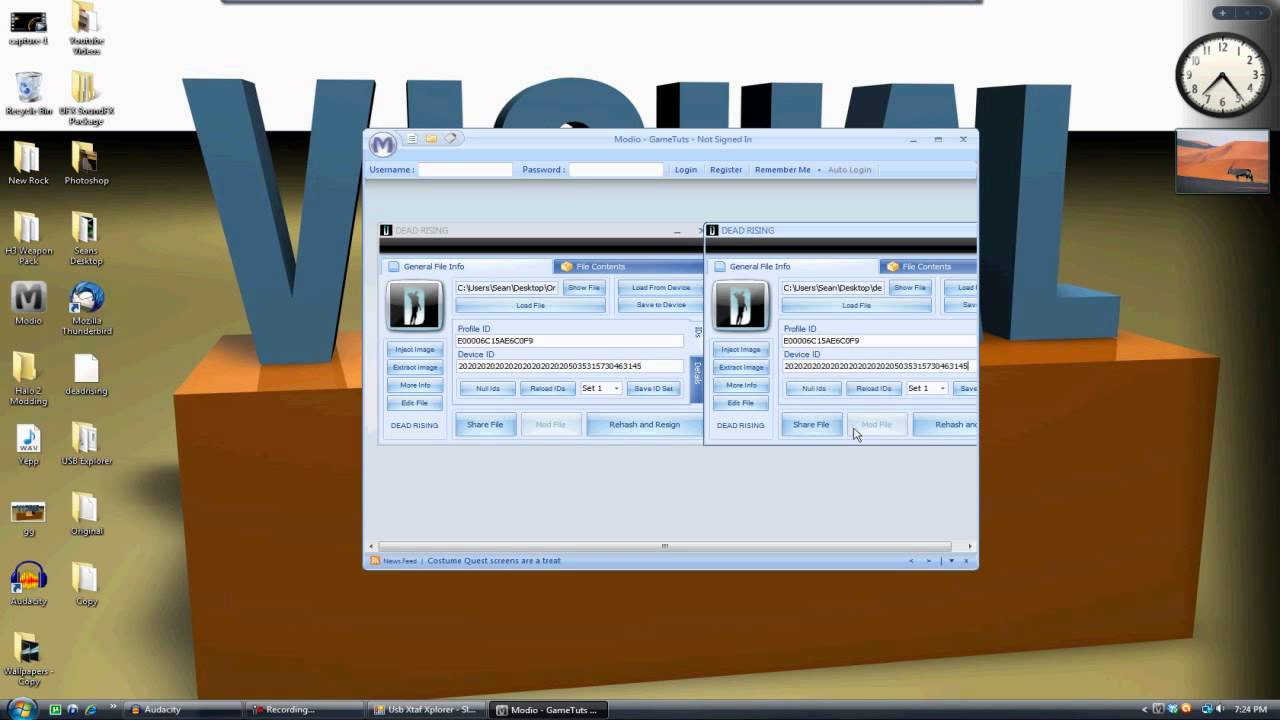
Task: Select the Audacity desktop shortcut
Action: coord(28,584)
